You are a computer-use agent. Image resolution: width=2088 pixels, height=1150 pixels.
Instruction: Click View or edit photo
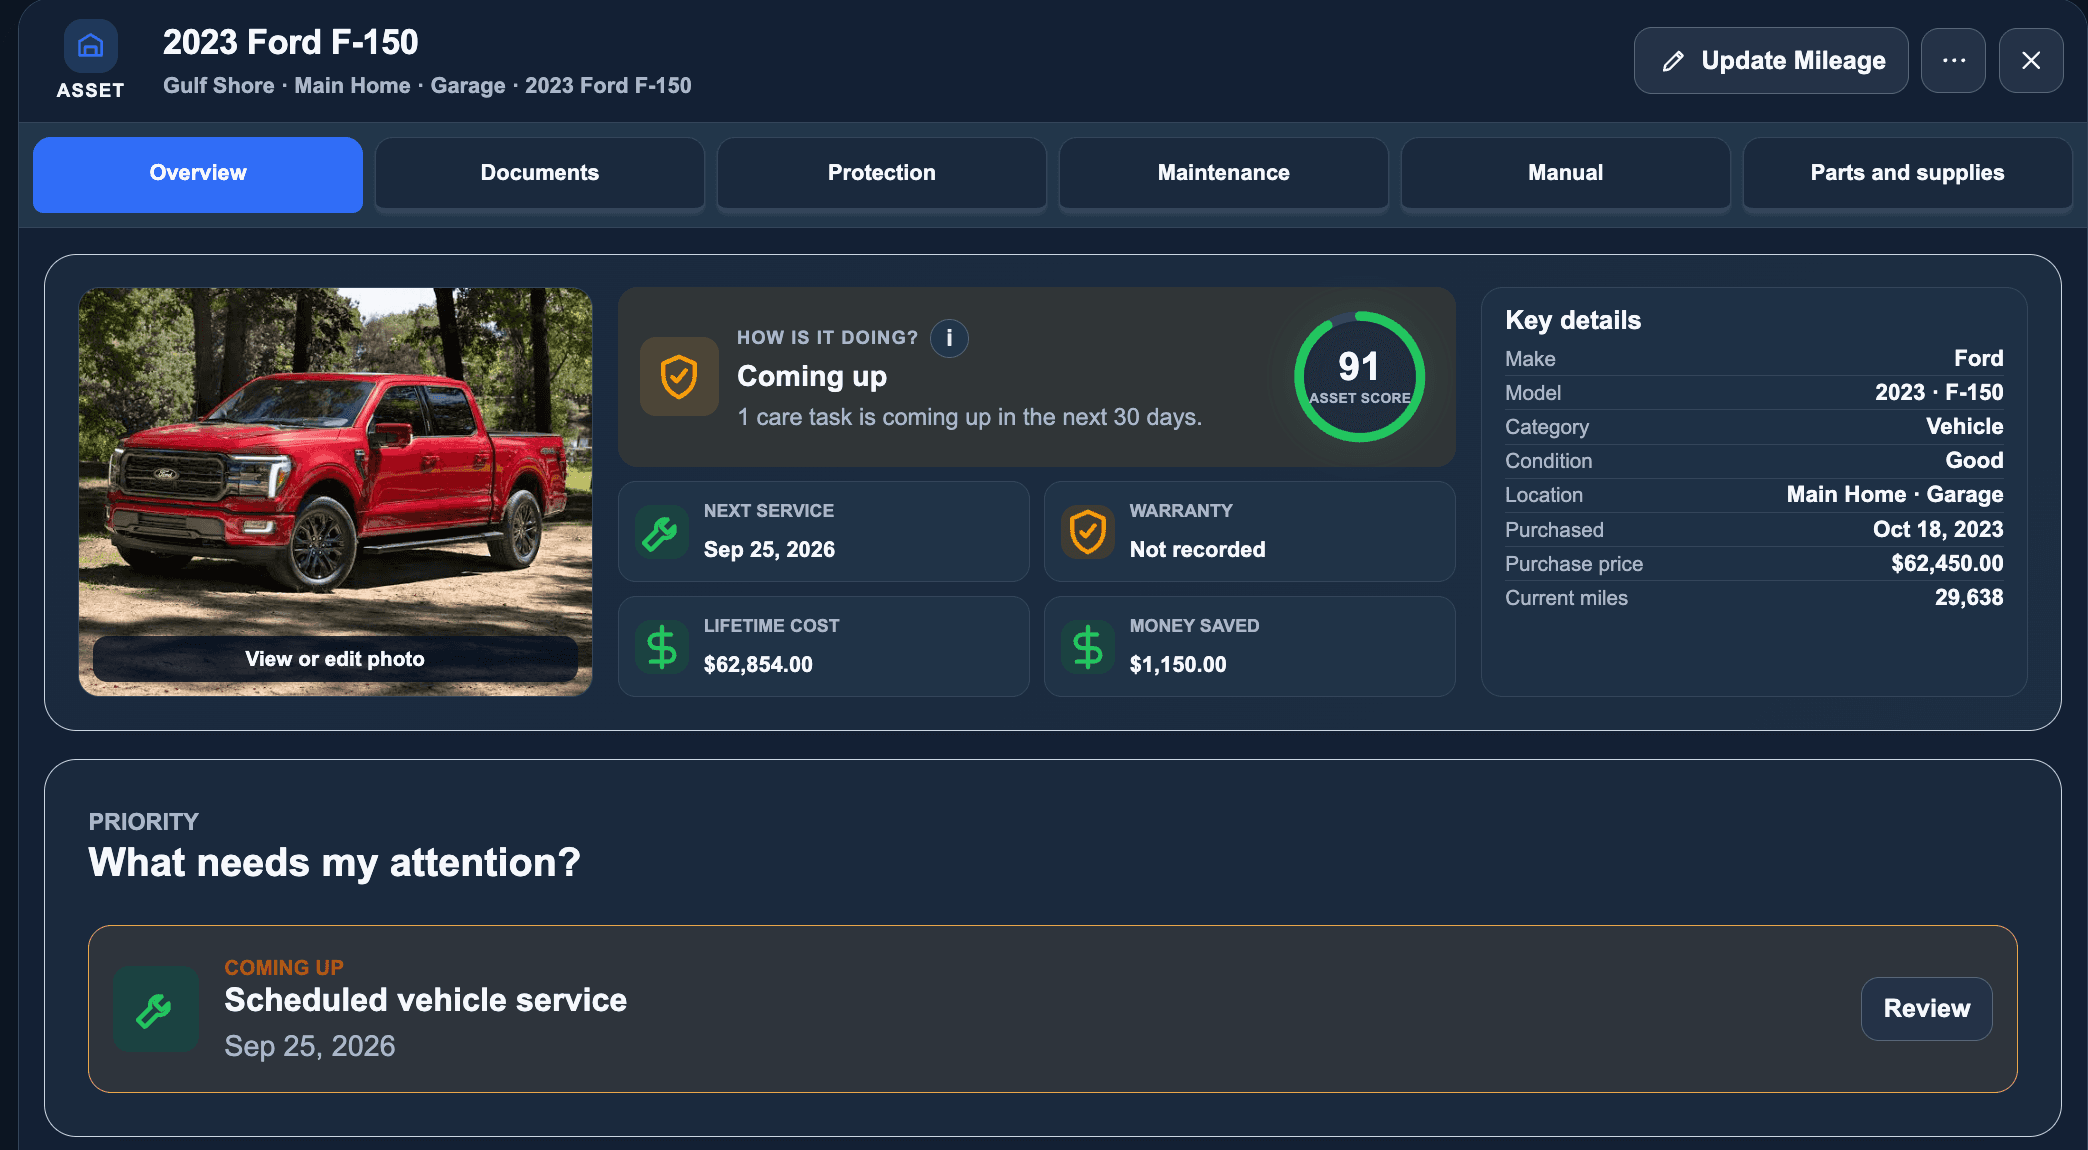pos(335,659)
